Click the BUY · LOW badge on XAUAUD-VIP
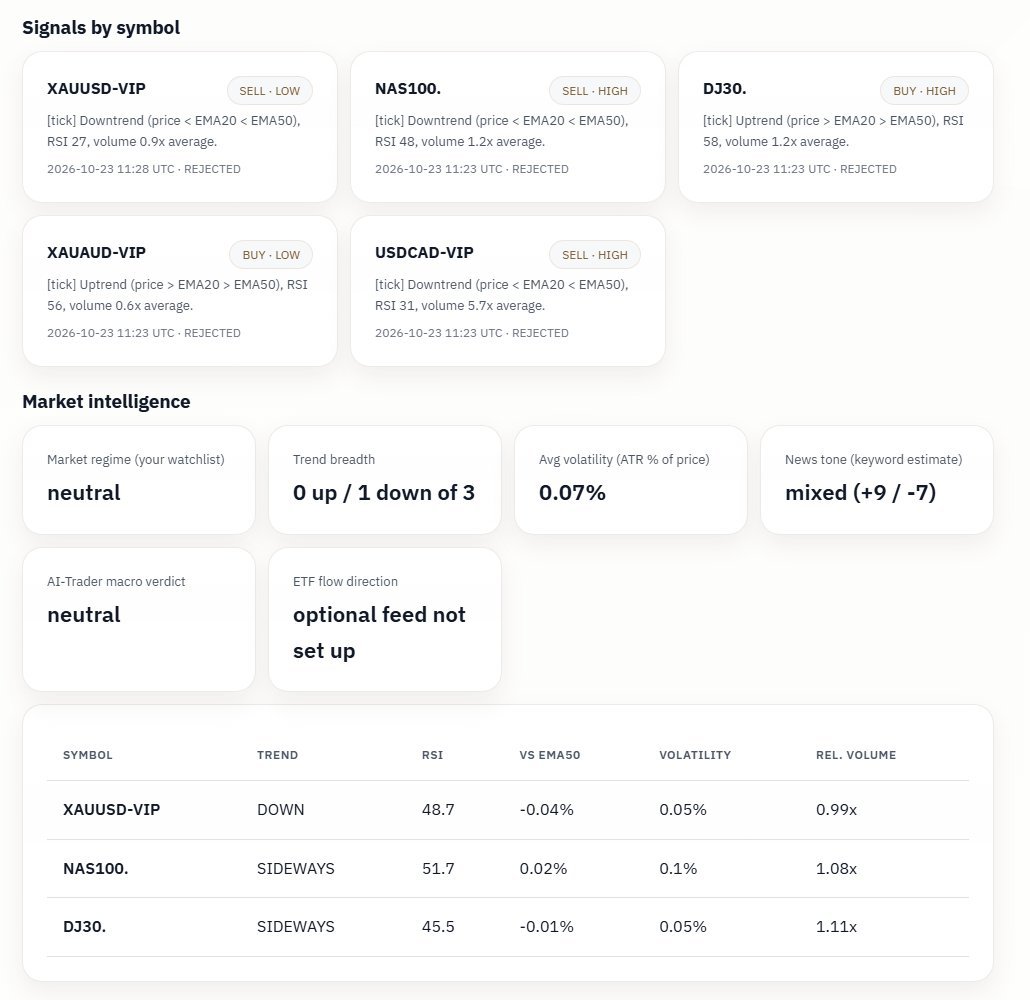The height and width of the screenshot is (1000, 1030). [271, 255]
